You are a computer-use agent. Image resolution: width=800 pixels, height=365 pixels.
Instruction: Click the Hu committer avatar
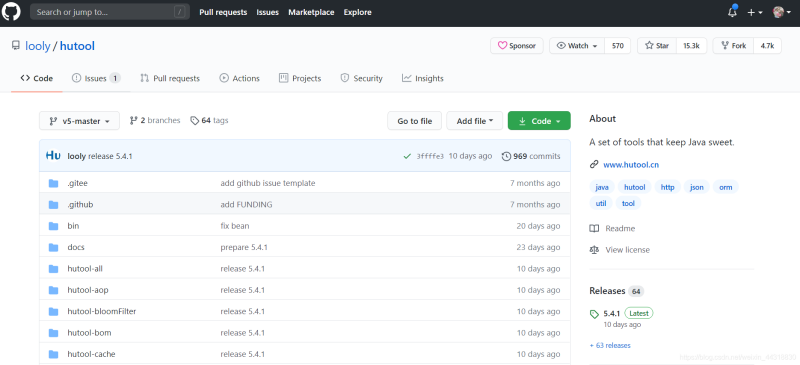(53, 156)
